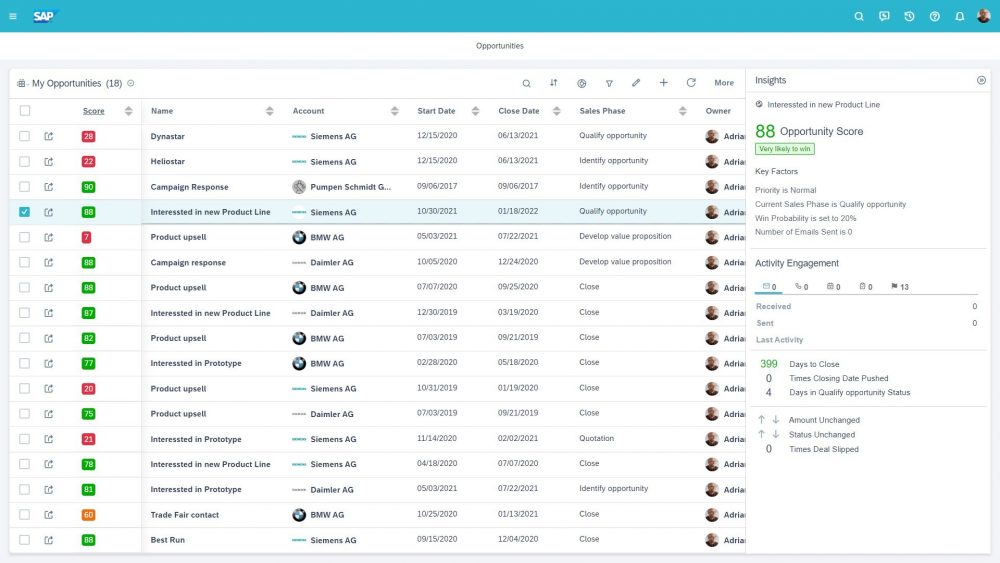Open the More toolbar menu
Screen dimensions: 1000x563
[724, 83]
